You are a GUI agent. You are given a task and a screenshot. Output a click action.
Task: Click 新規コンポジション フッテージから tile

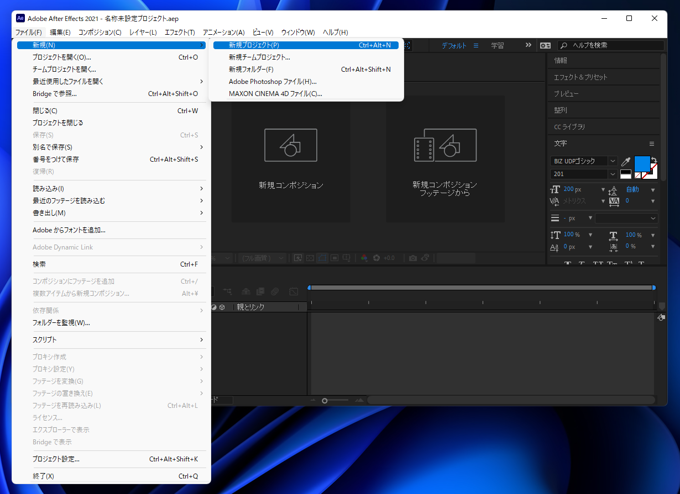click(445, 159)
